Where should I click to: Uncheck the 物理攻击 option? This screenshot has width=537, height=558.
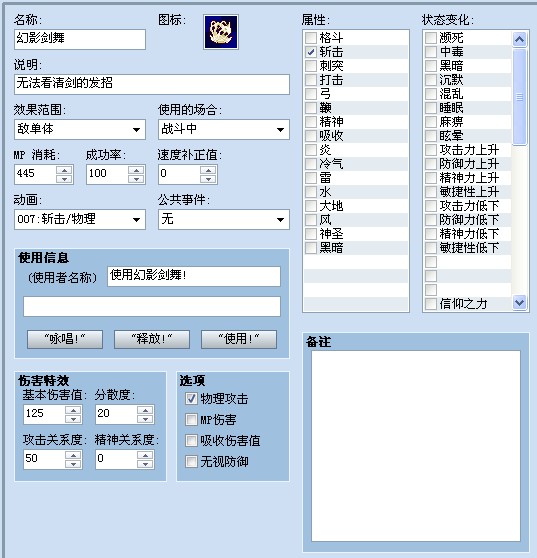[x=191, y=399]
